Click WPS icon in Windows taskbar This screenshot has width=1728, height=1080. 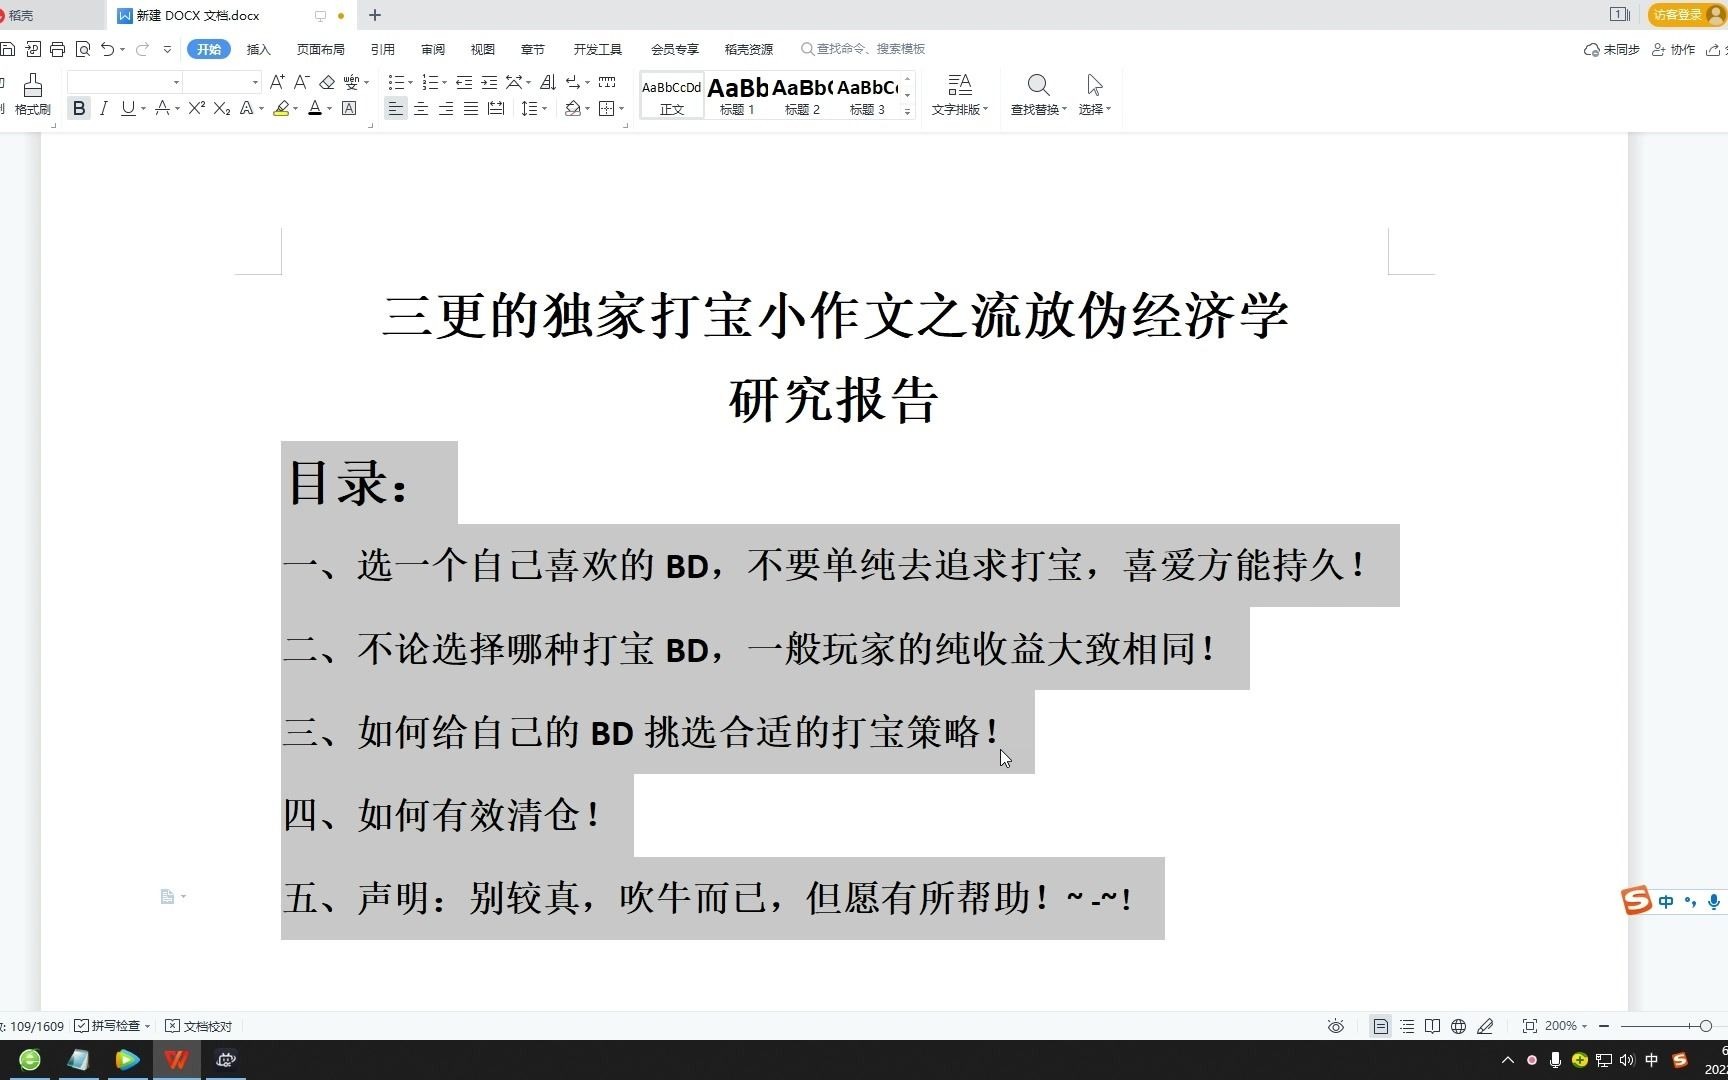coord(177,1060)
